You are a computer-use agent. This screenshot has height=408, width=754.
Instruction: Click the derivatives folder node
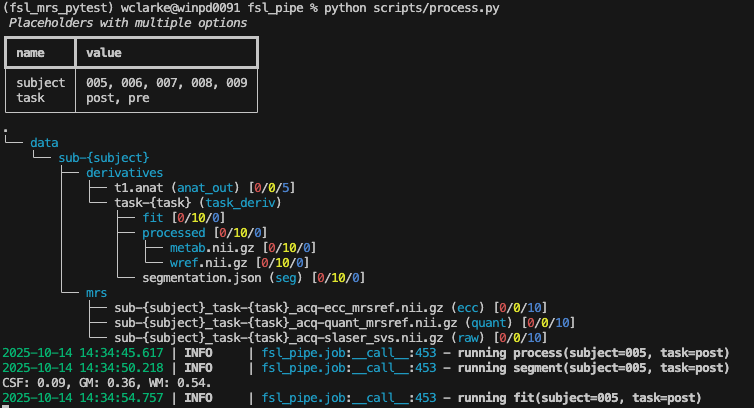tap(124, 173)
